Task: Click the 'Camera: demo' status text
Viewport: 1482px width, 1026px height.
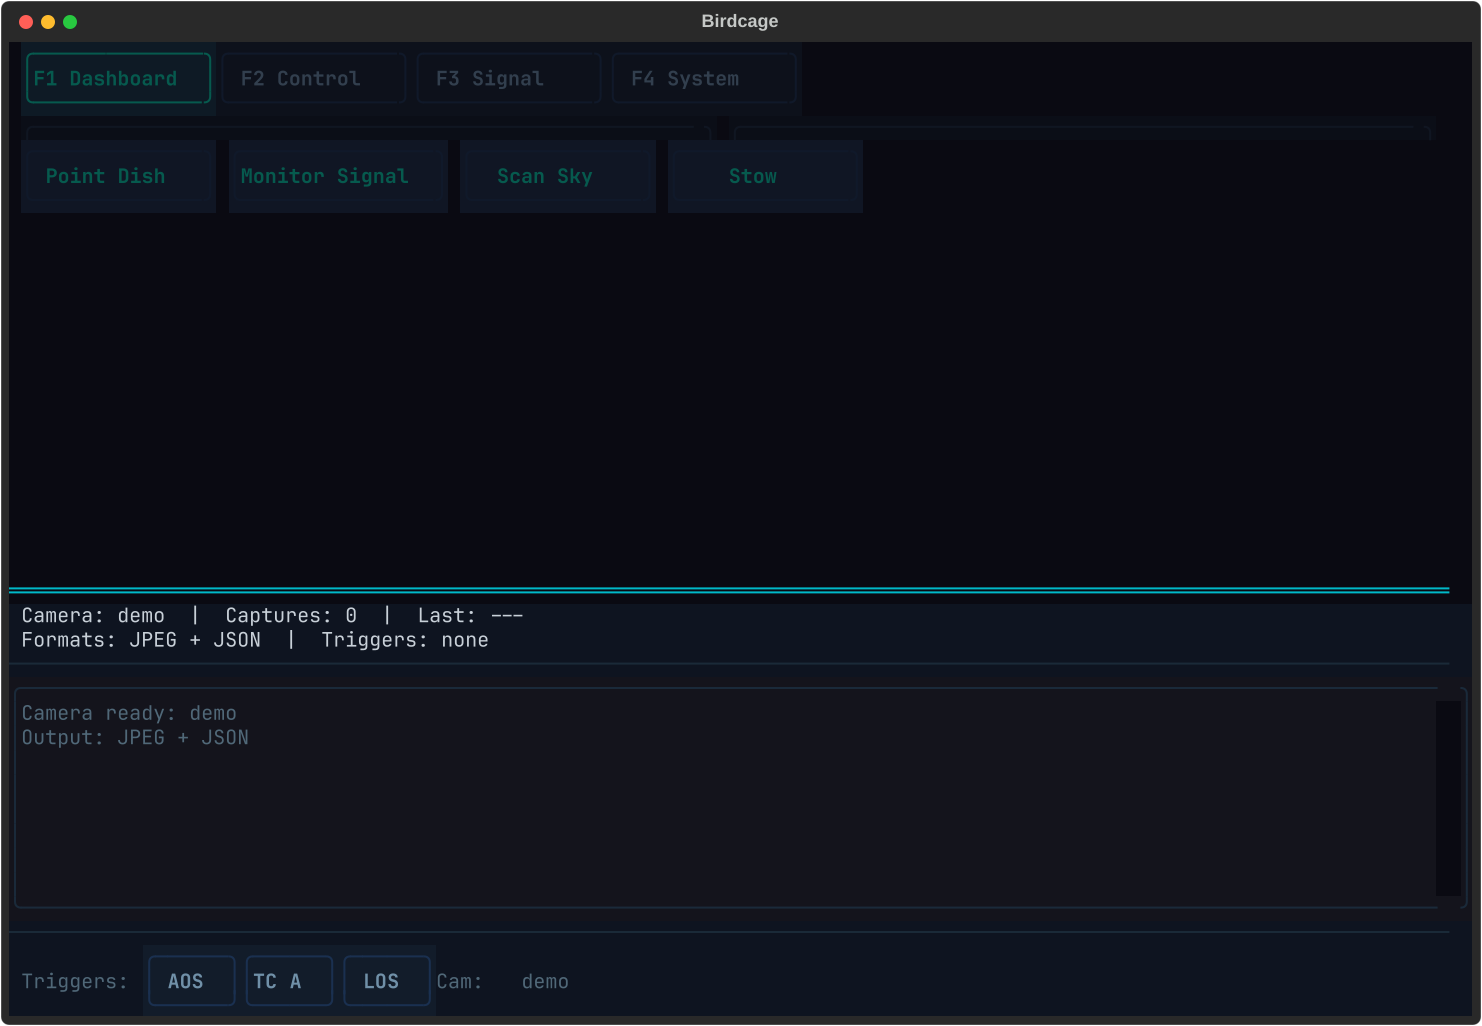Action: (93, 616)
